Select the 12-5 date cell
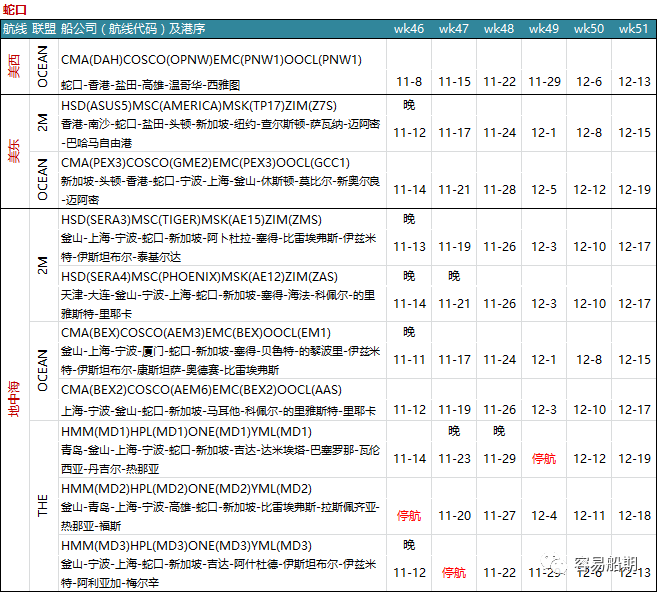Screen dimensions: 658x593 (544, 190)
